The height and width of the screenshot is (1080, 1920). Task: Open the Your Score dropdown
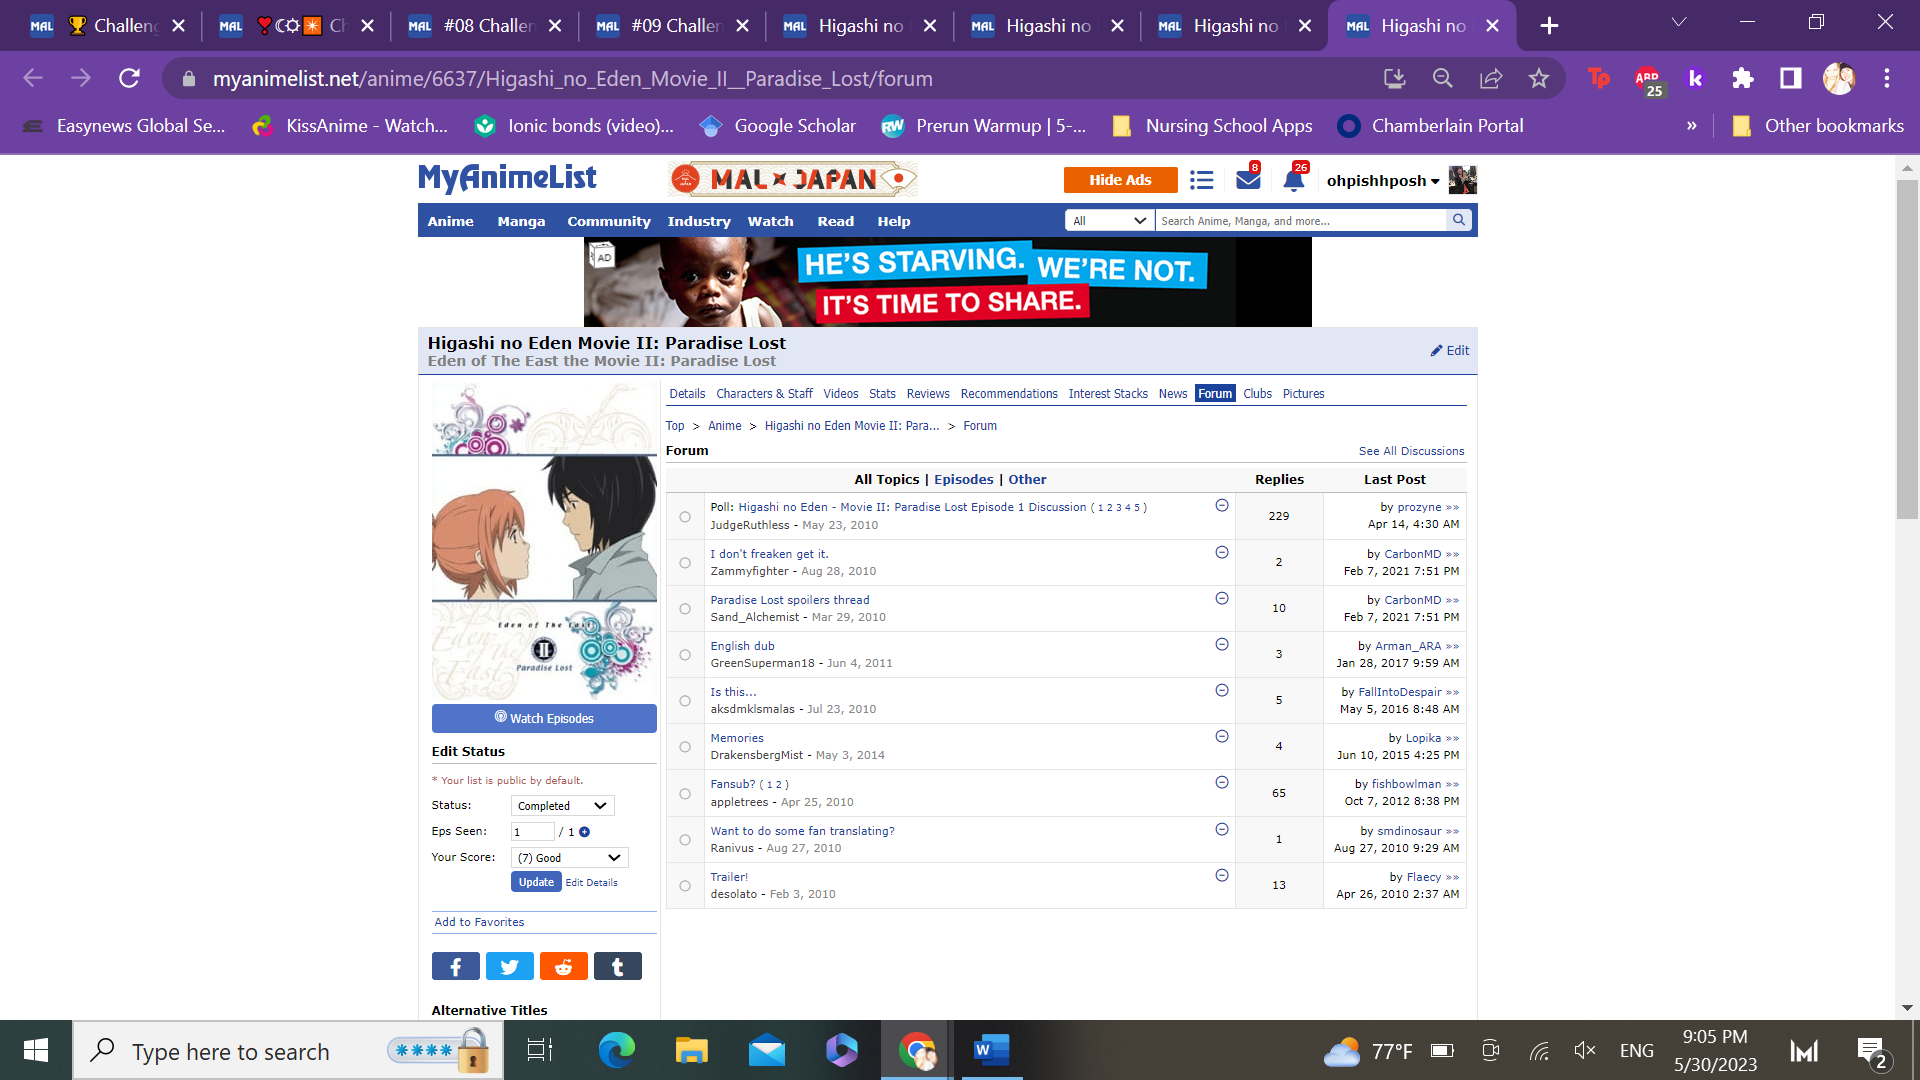tap(569, 858)
